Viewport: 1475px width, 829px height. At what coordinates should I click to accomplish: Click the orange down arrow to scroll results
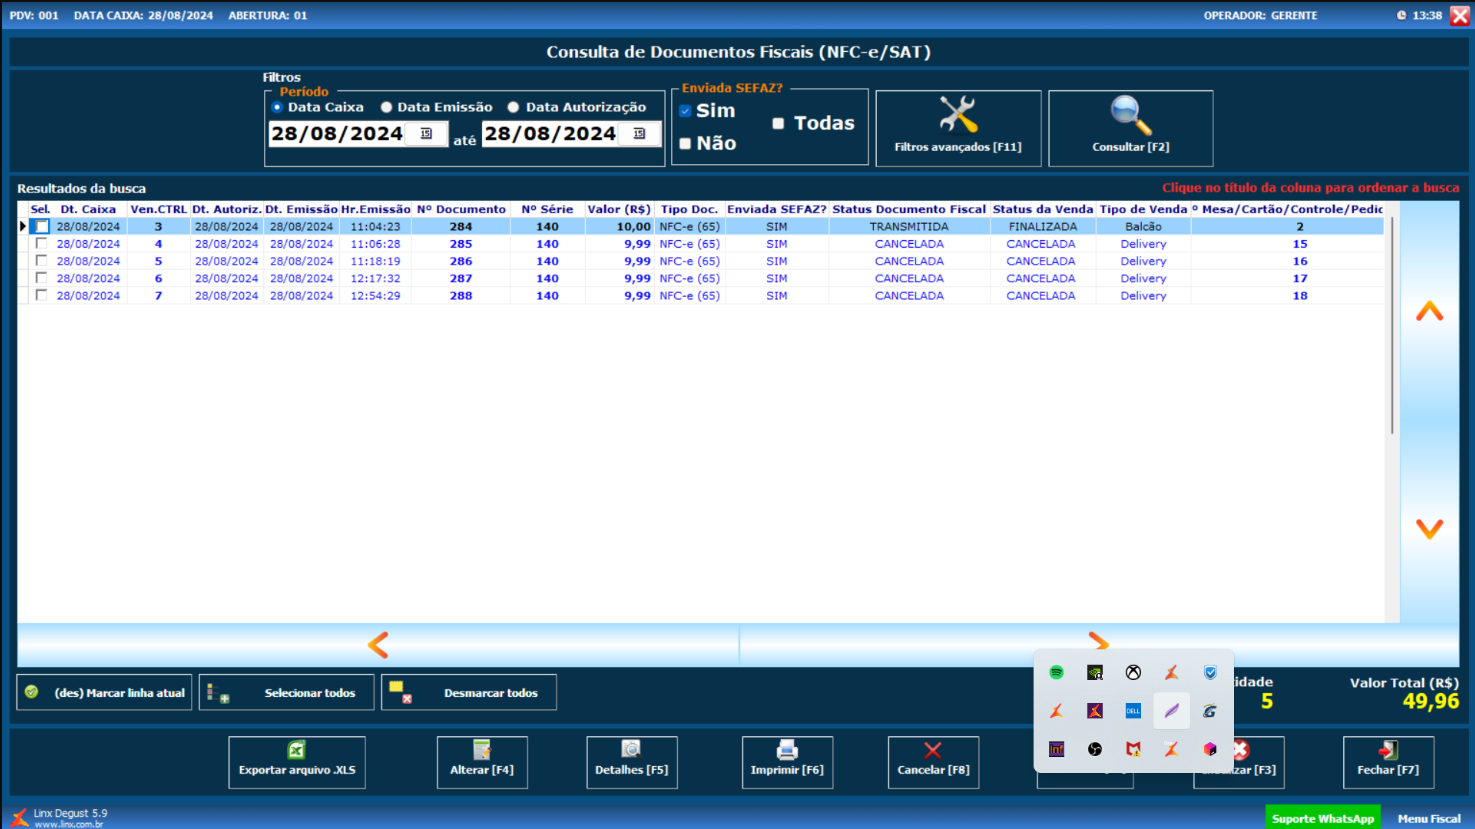tap(1429, 528)
